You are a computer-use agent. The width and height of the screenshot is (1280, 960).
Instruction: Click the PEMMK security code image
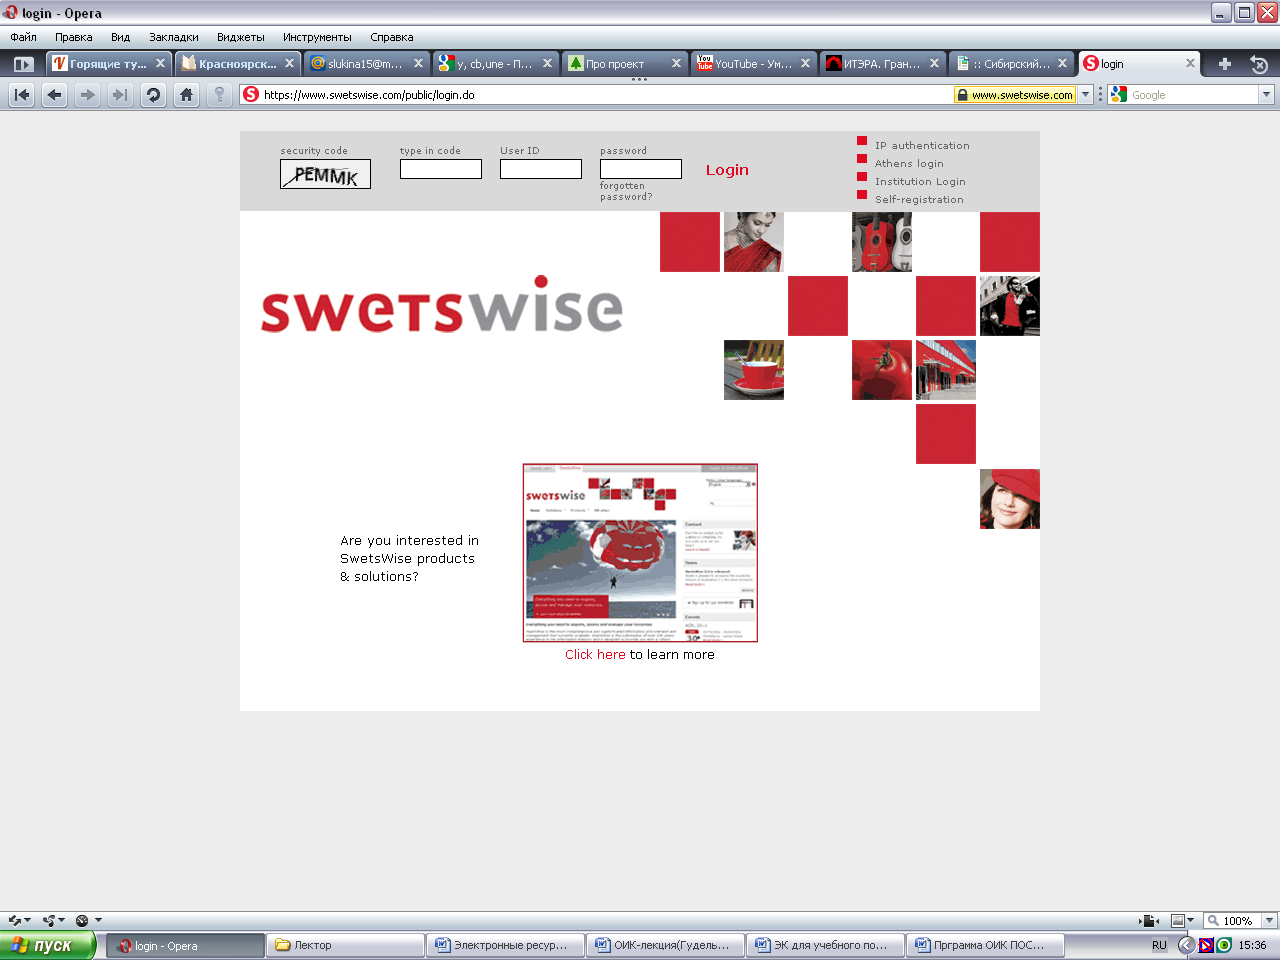[325, 174]
